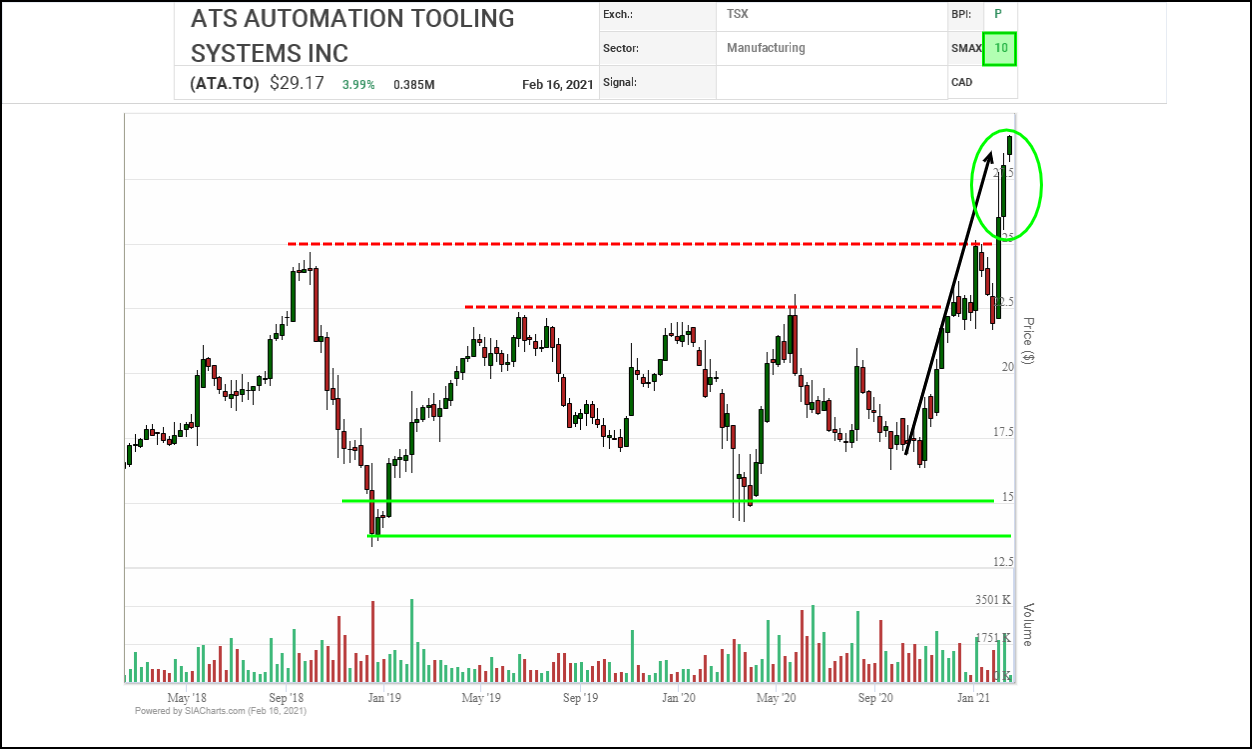Select the ATA.TO ticker symbol
The width and height of the screenshot is (1252, 749).
click(x=225, y=84)
